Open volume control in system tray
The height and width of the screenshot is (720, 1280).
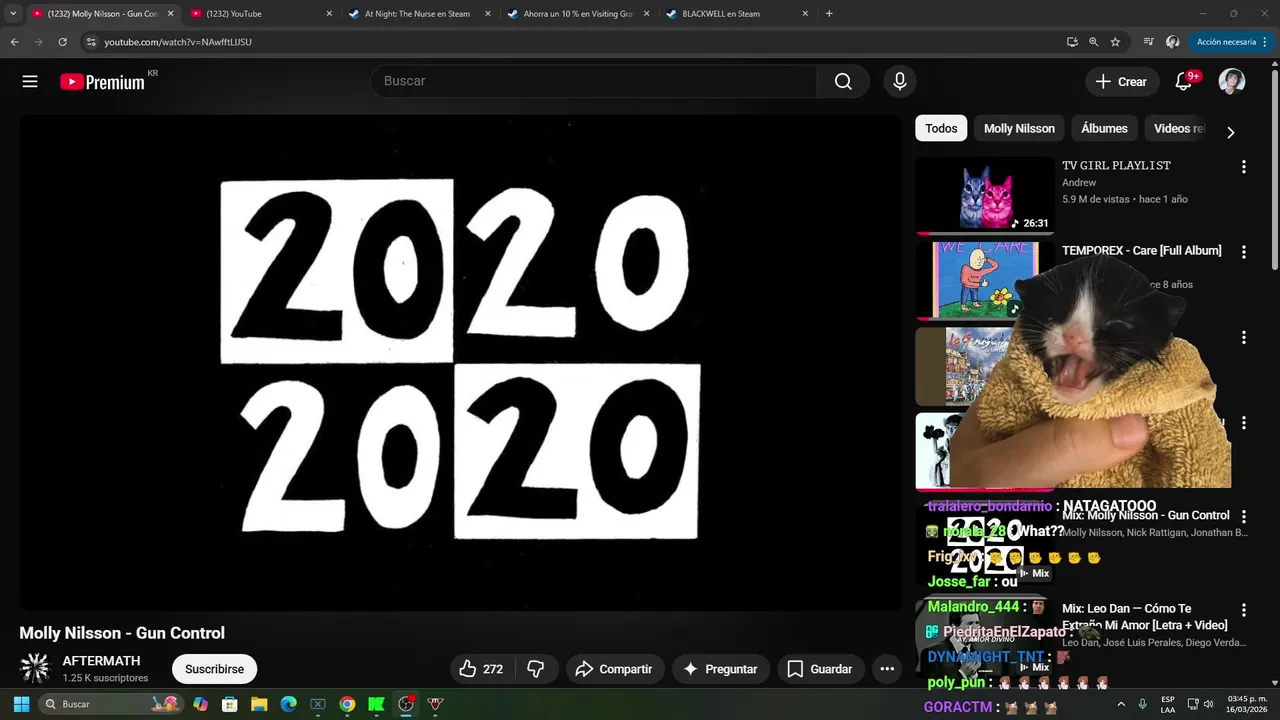click(1208, 704)
